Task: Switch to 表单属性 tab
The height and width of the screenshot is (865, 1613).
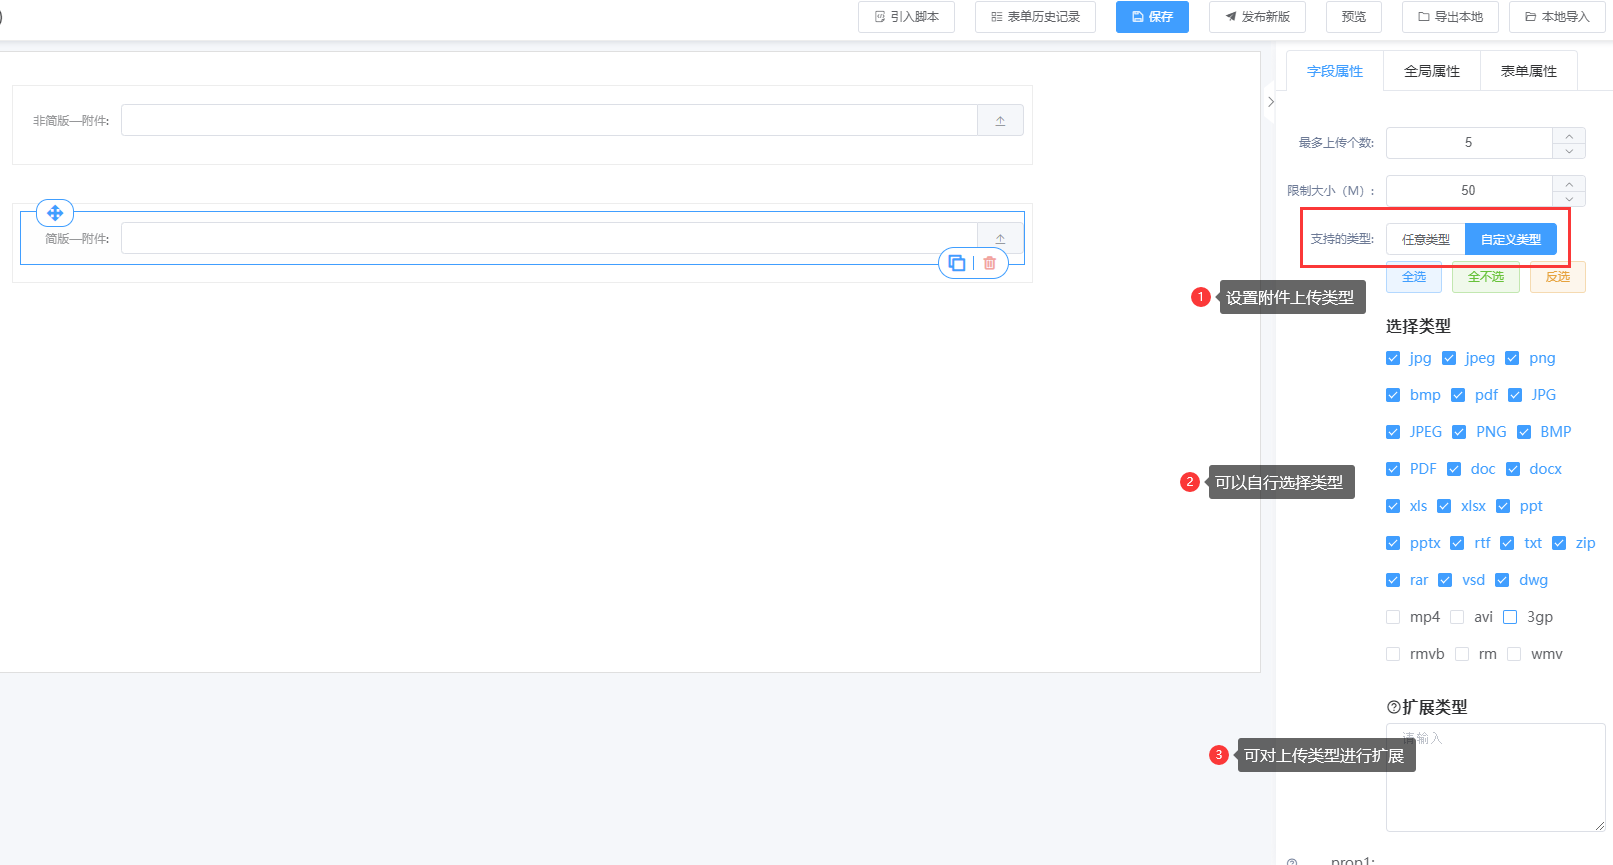Action: click(x=1529, y=71)
